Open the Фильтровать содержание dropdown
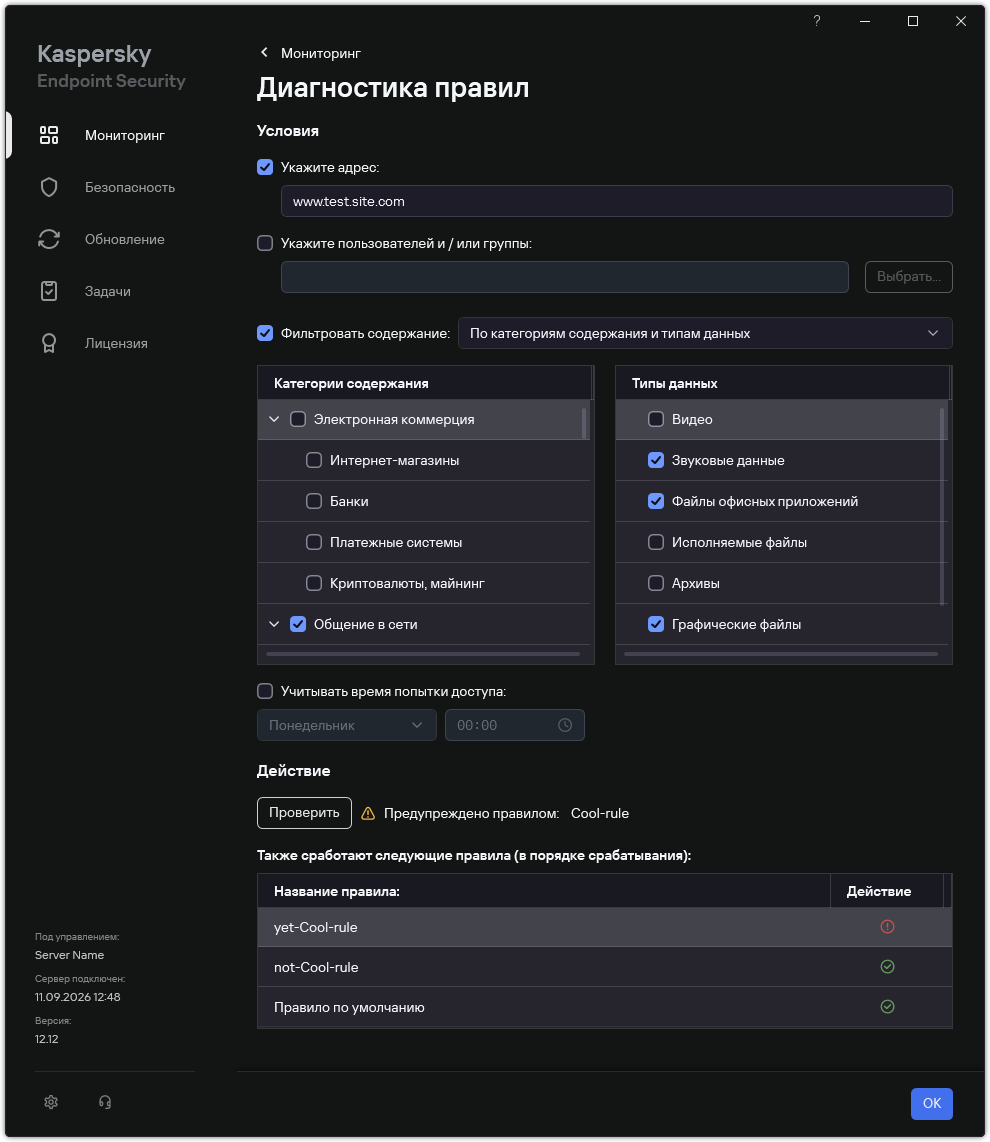This screenshot has height=1142, width=990. [x=704, y=334]
